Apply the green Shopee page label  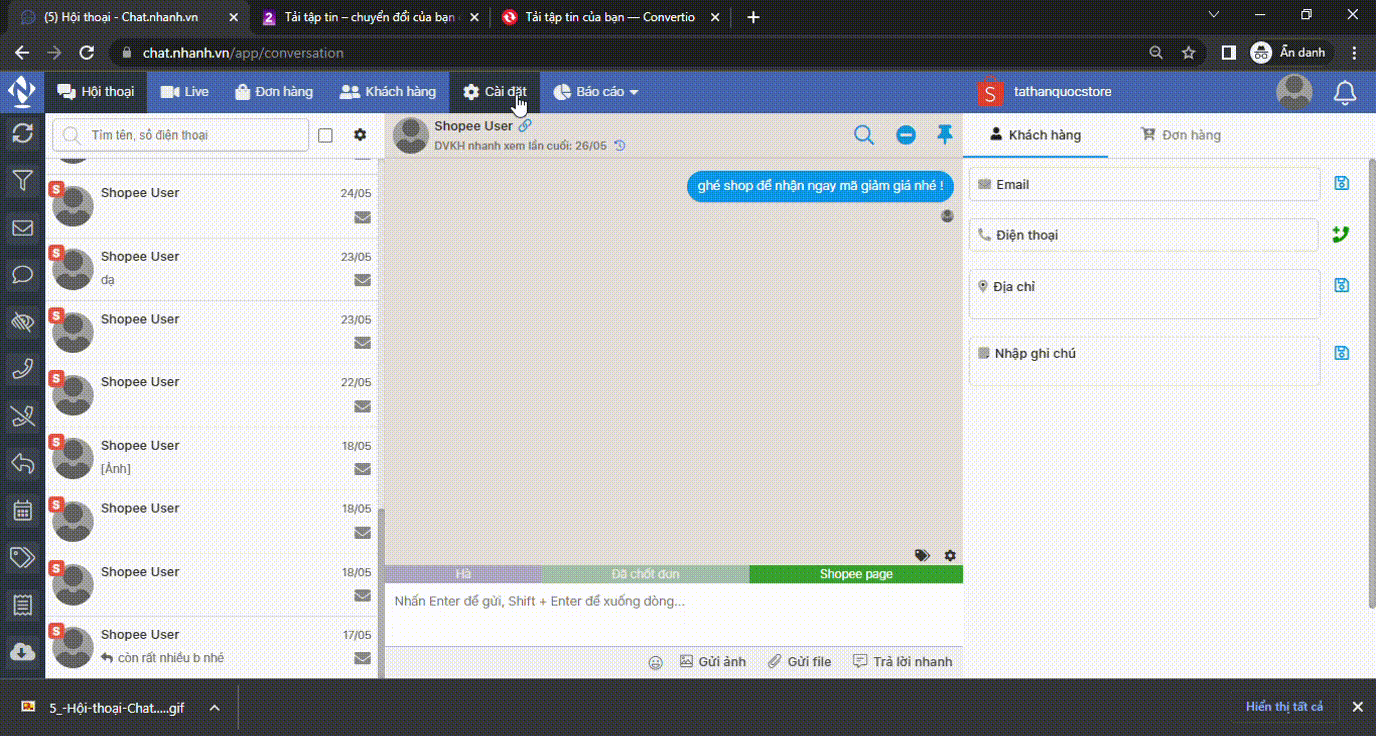[x=856, y=574]
